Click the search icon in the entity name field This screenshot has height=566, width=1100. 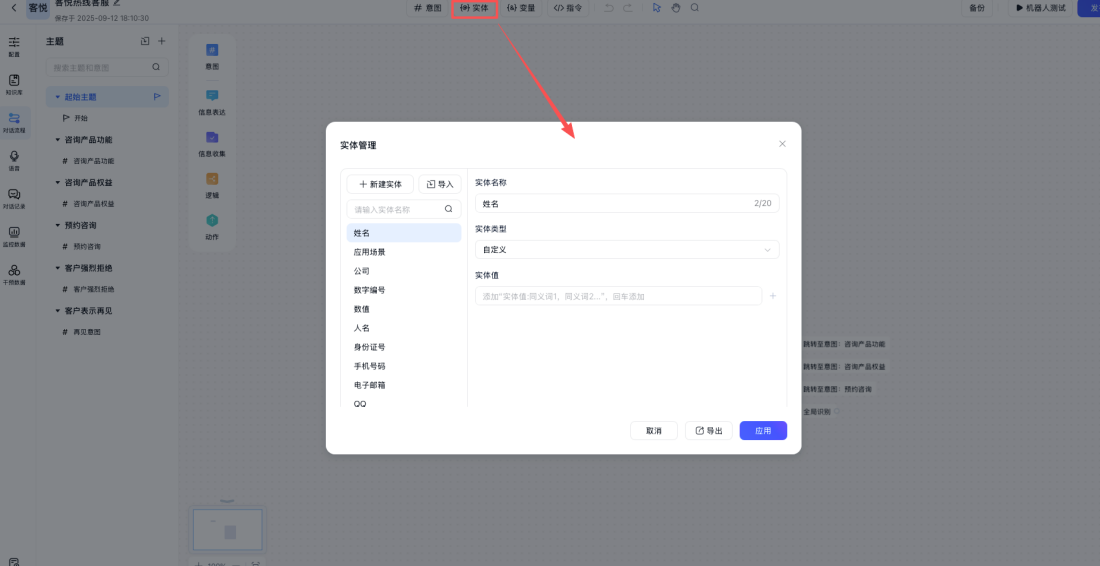click(449, 209)
